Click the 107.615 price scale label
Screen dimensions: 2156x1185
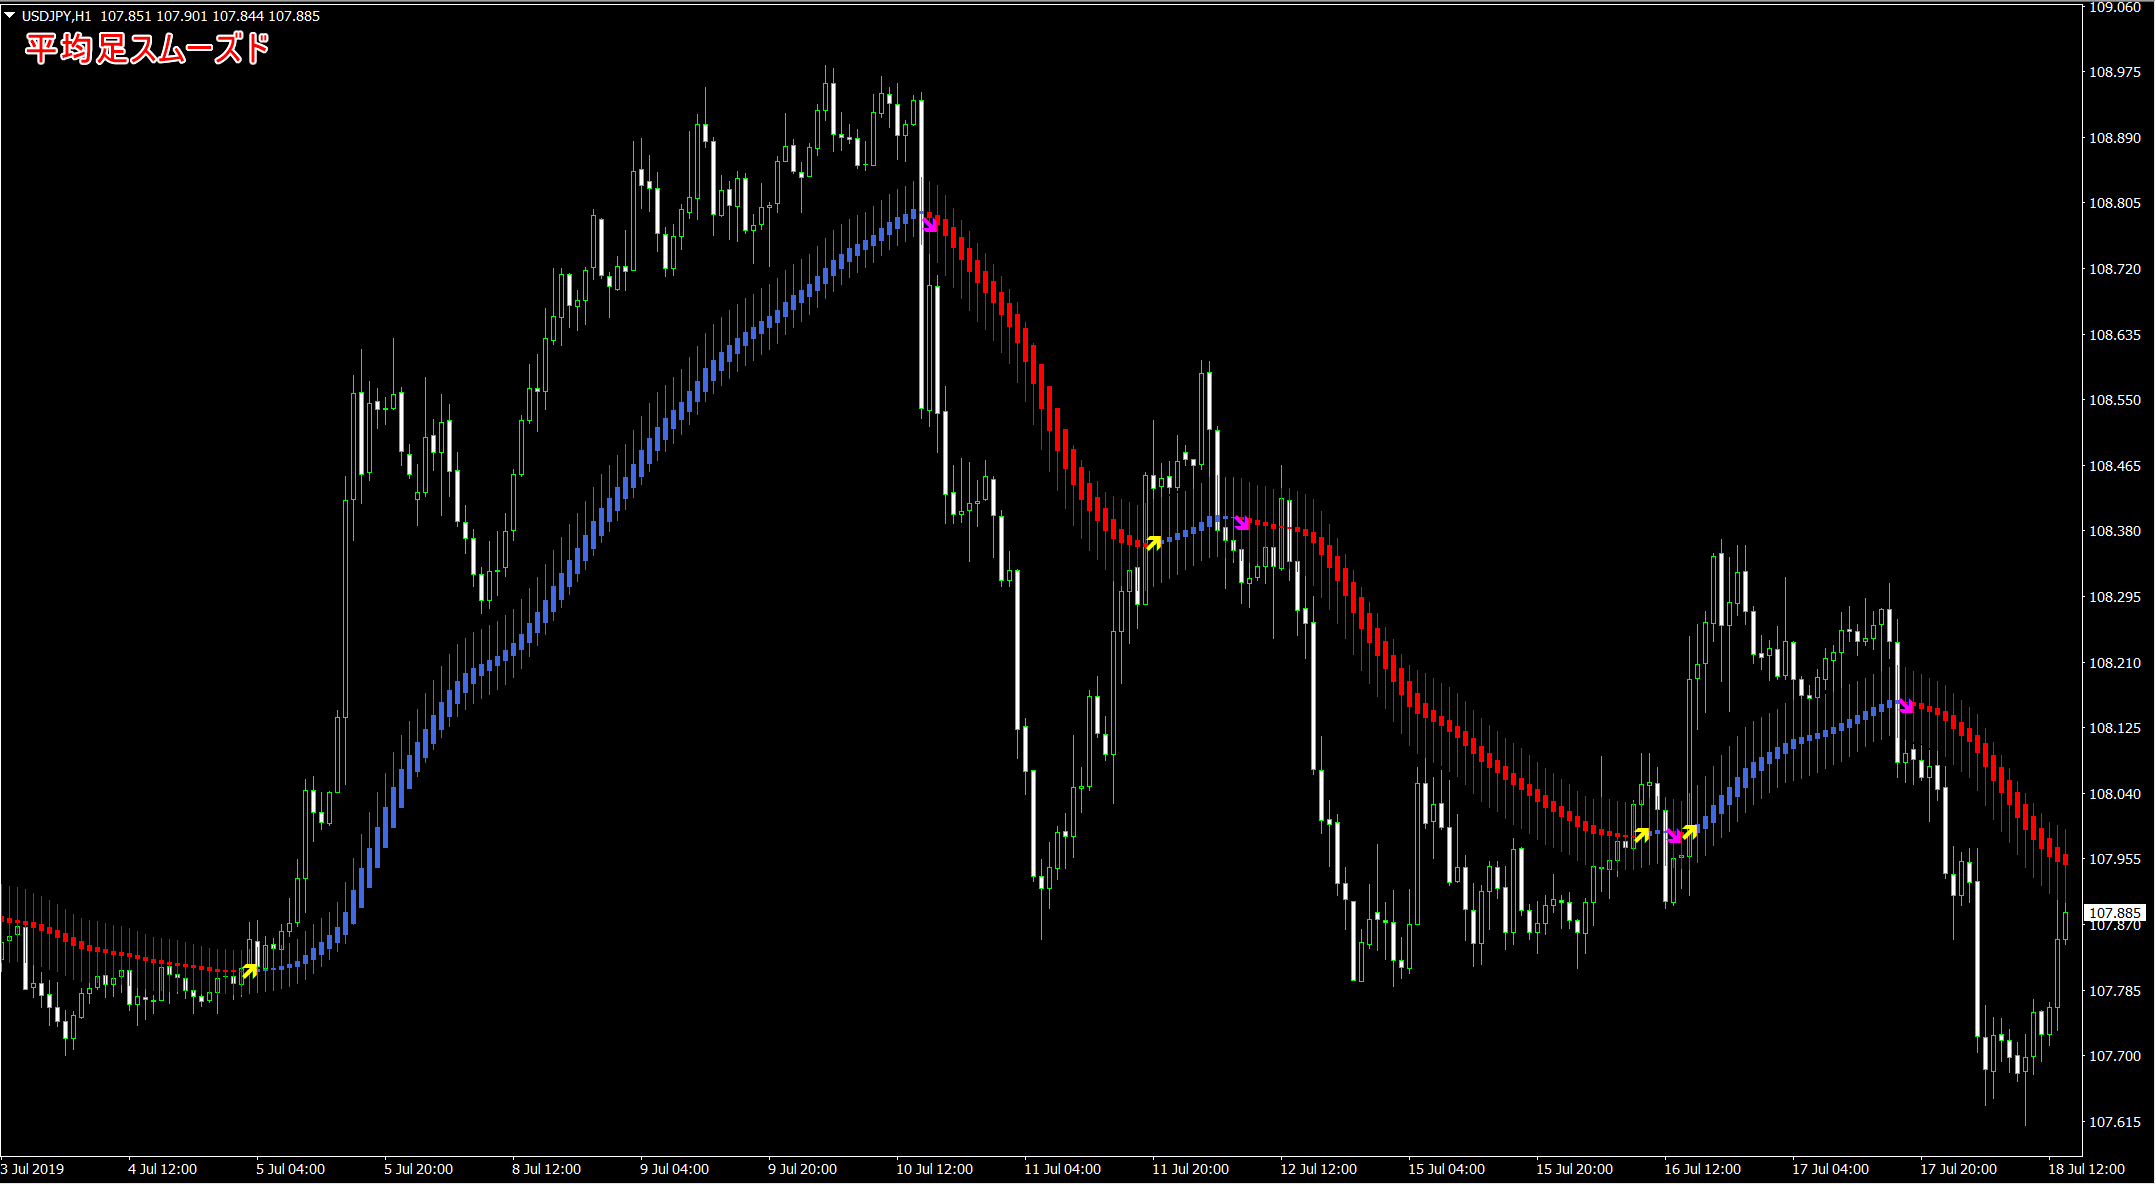tap(2114, 1122)
